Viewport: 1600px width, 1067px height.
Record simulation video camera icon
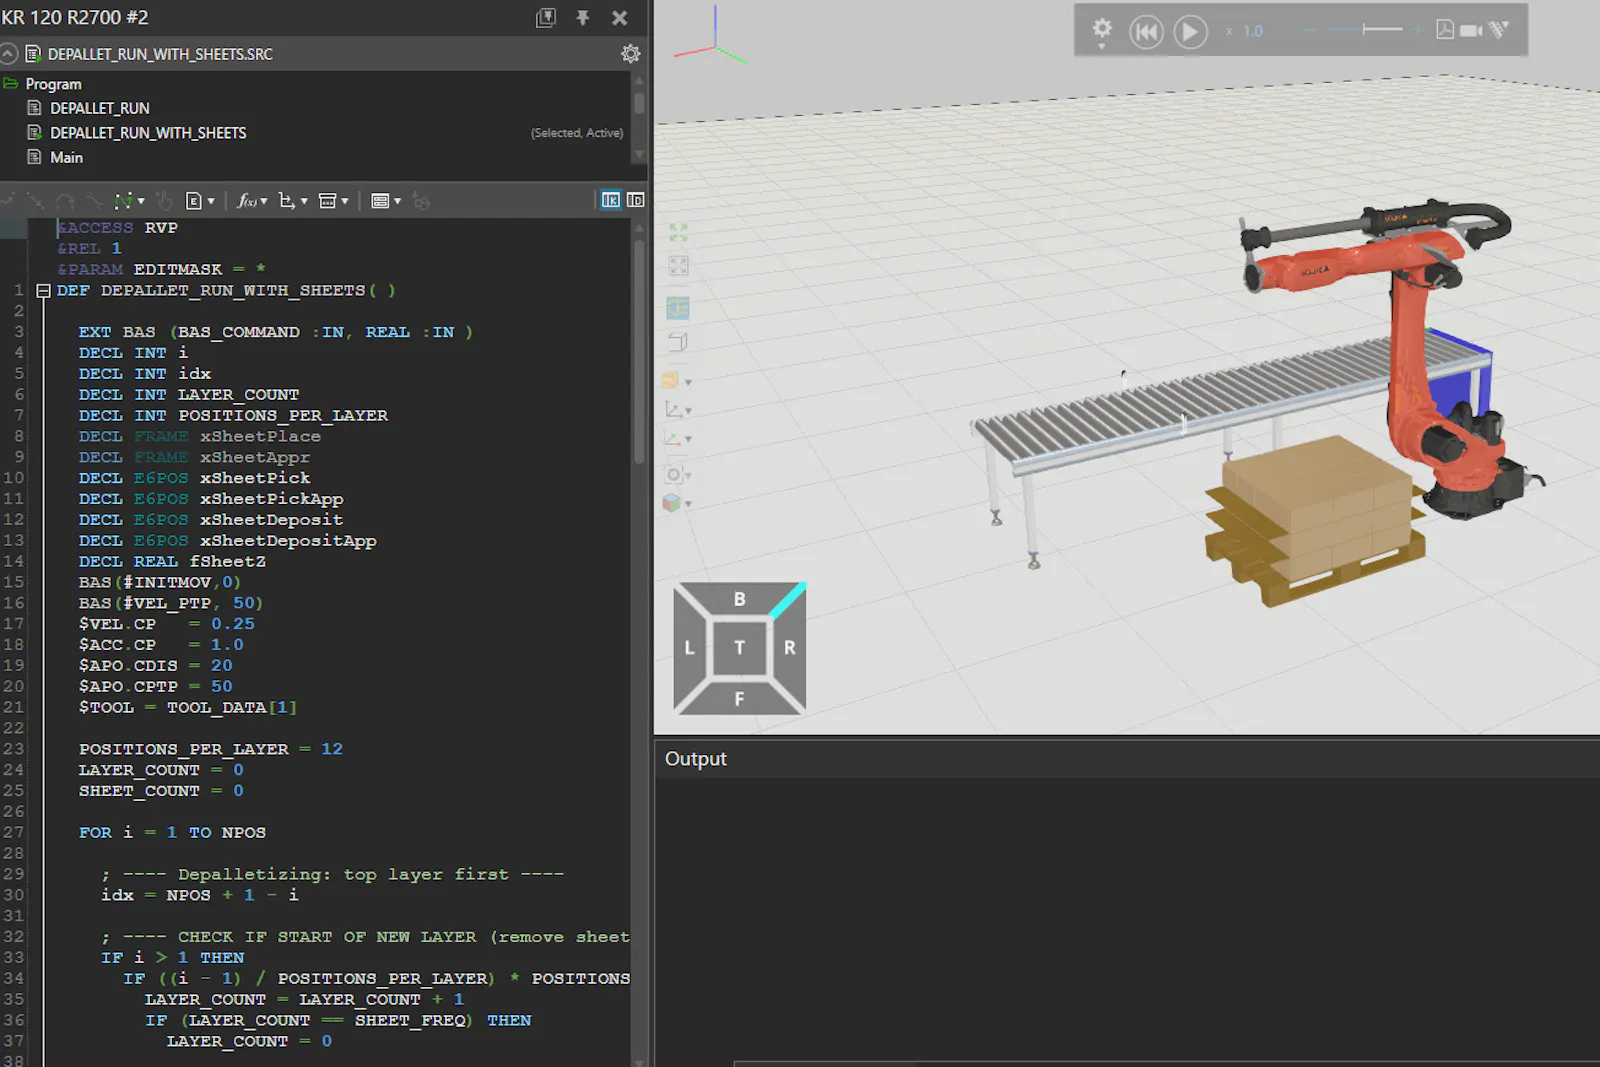pos(1471,31)
